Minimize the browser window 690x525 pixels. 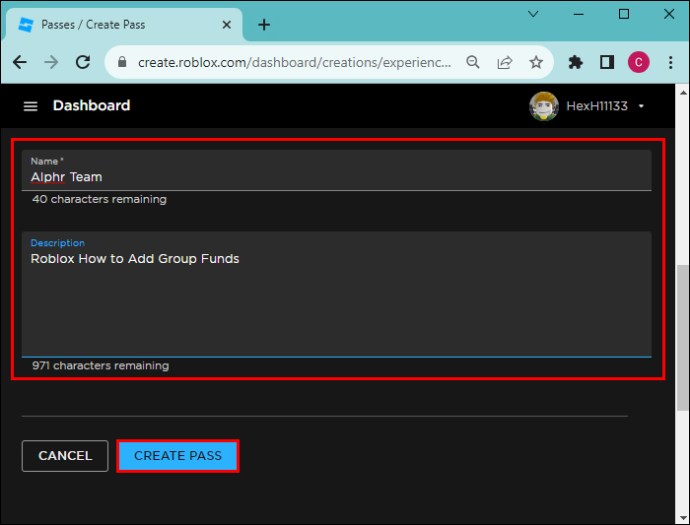(x=579, y=14)
